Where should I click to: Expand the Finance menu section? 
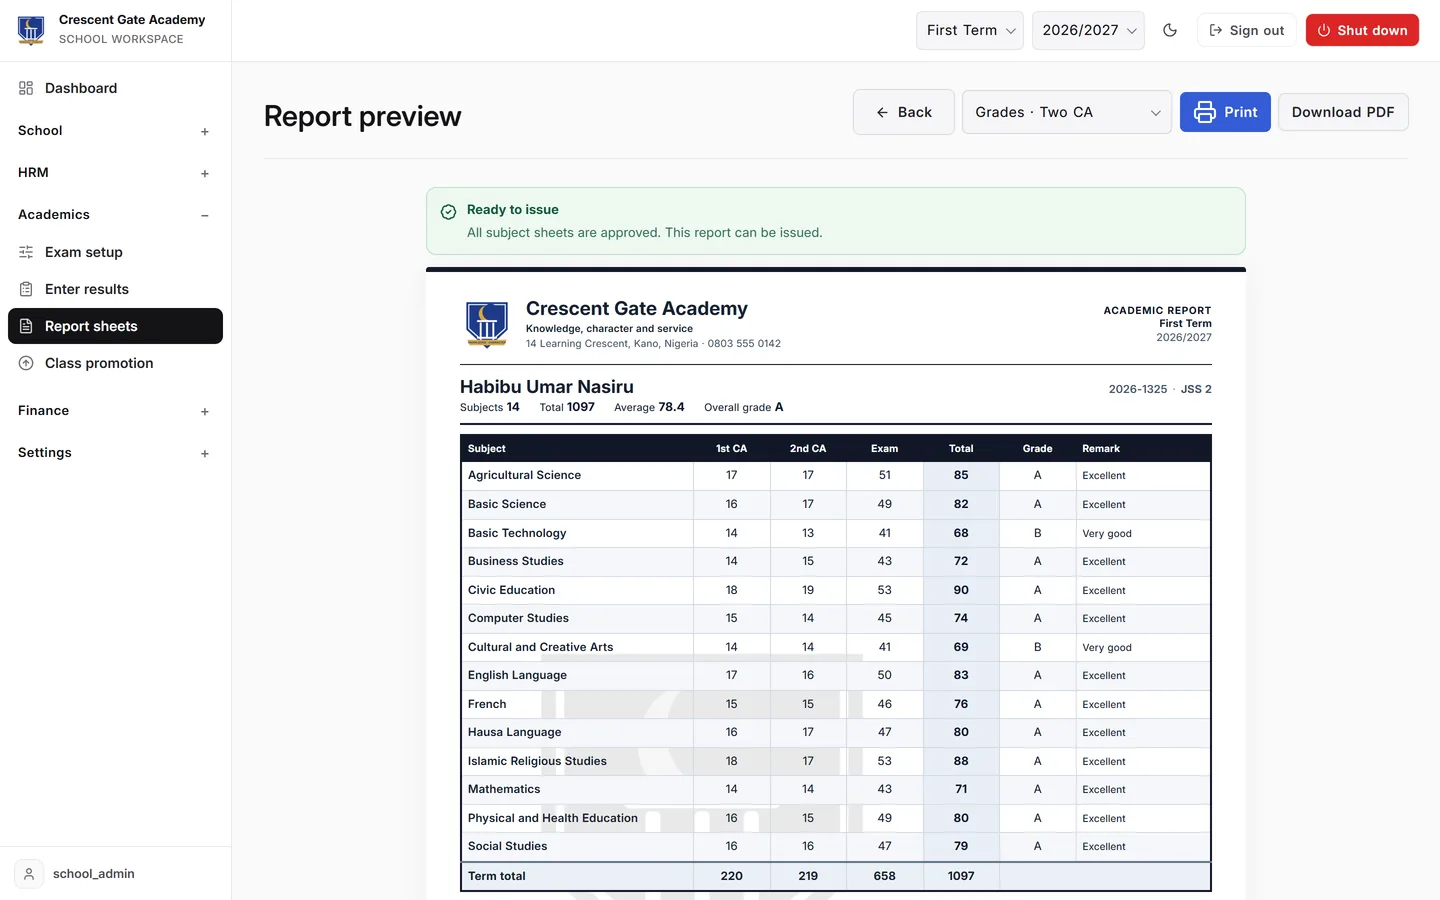pos(115,411)
